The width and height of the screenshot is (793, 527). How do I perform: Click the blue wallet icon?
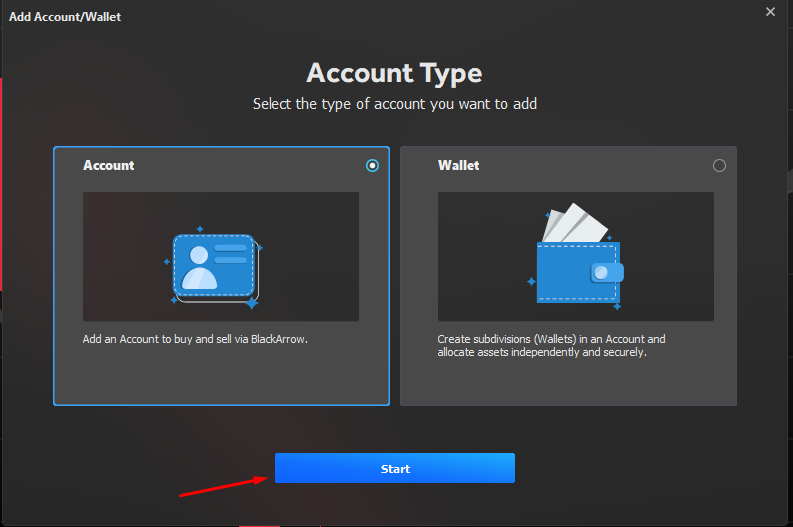pos(578,271)
